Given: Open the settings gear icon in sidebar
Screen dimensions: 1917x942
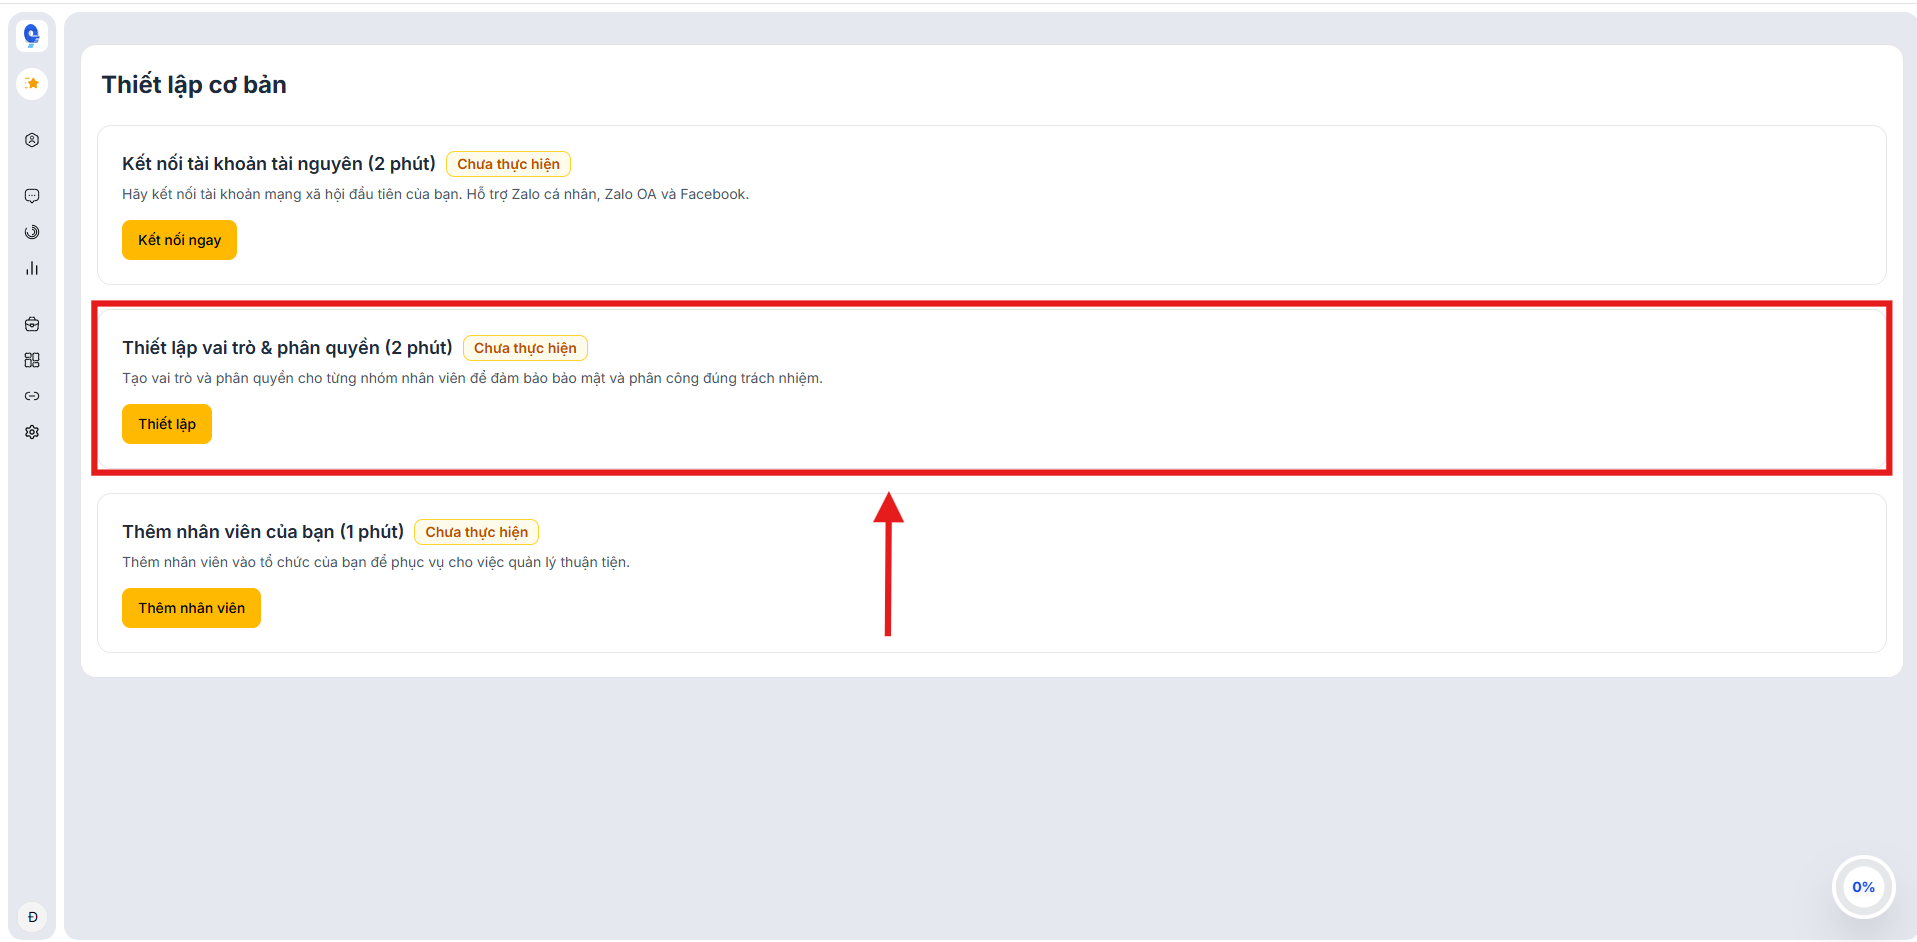Looking at the screenshot, I should tap(31, 431).
